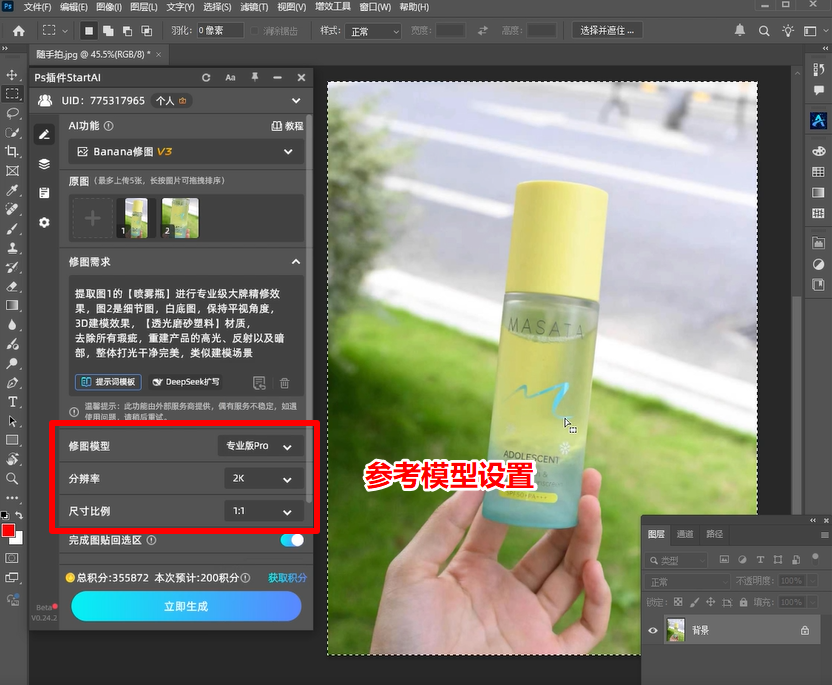This screenshot has height=685, width=832.
Task: Open StartAI layers sidebar icon
Action: [44, 163]
